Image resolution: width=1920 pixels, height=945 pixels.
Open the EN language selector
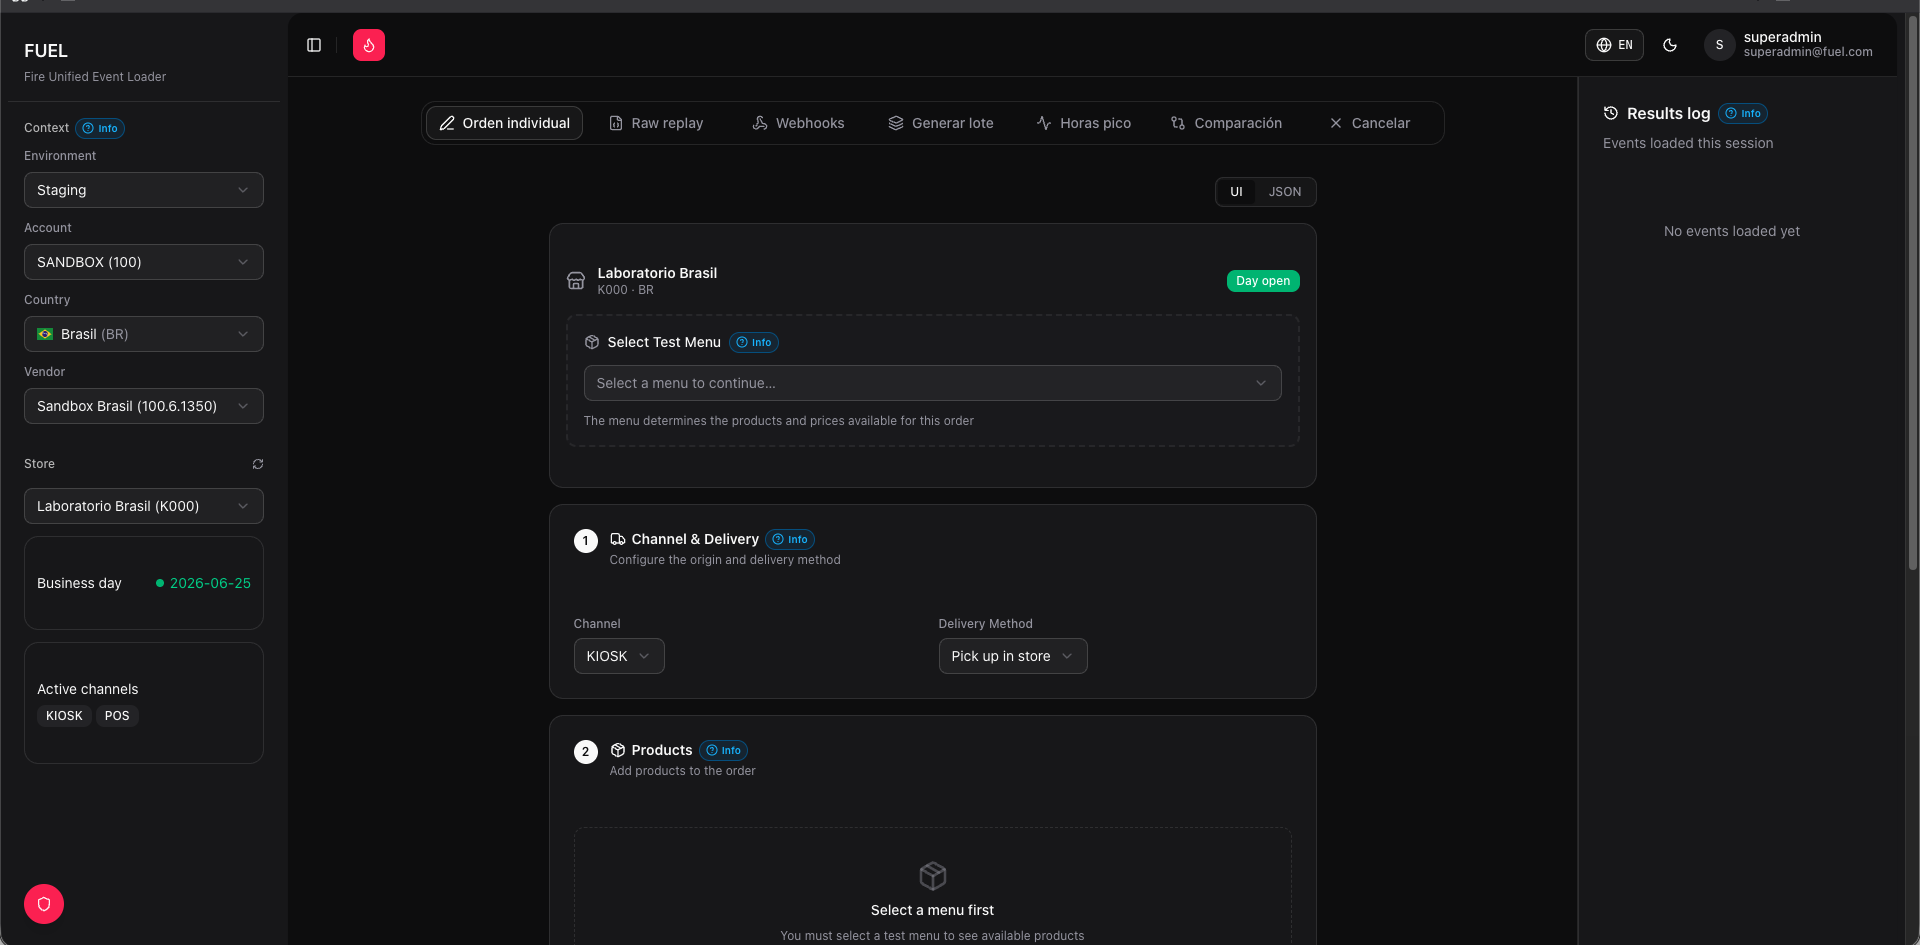click(x=1614, y=45)
